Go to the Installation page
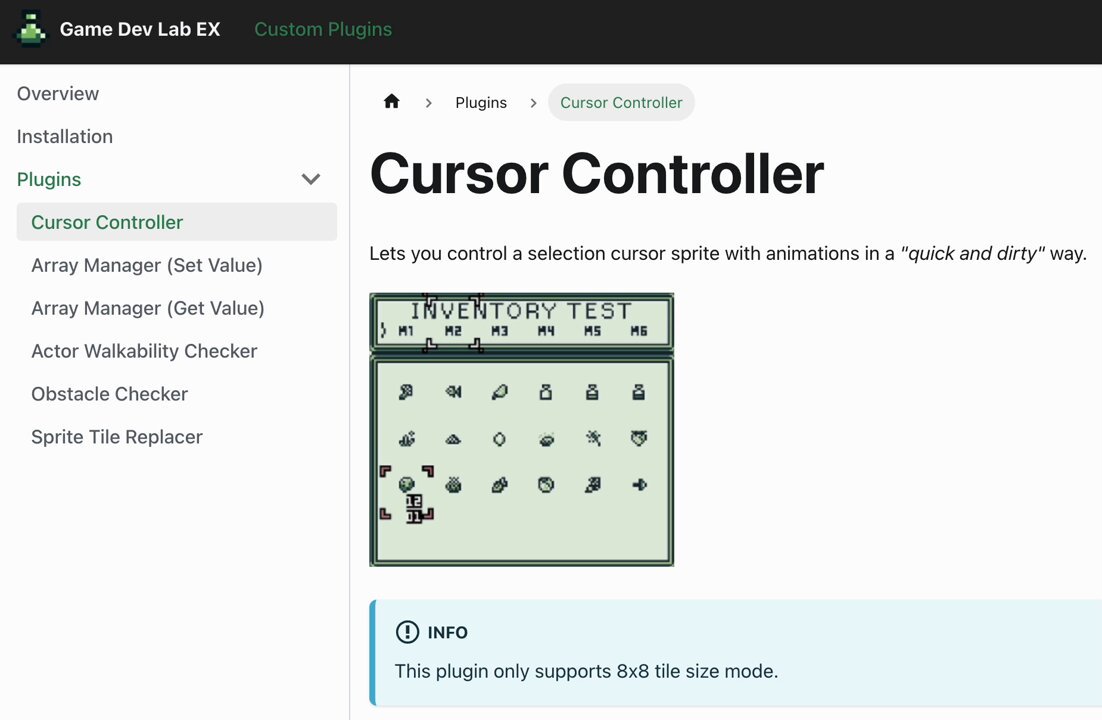1102x720 pixels. pos(65,136)
